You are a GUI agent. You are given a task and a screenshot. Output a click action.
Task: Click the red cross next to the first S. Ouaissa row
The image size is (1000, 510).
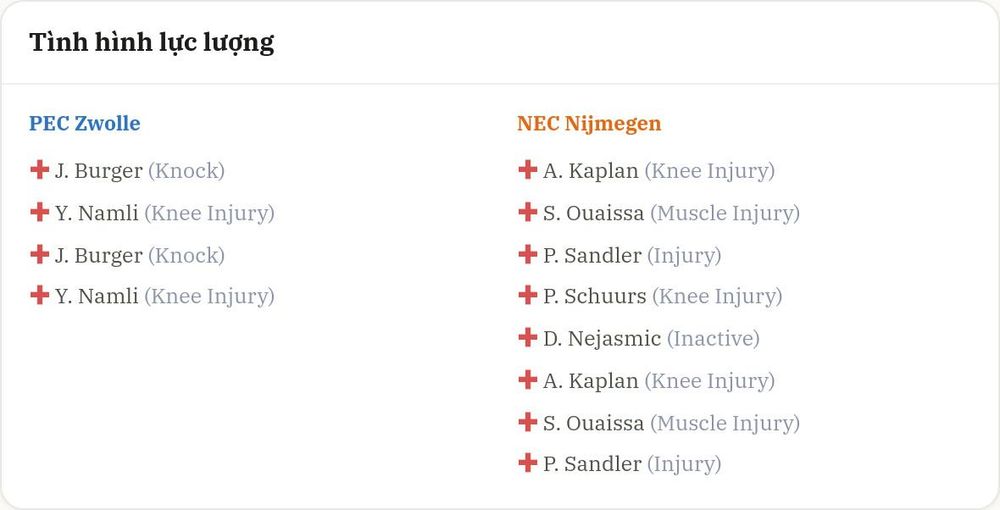click(x=527, y=212)
